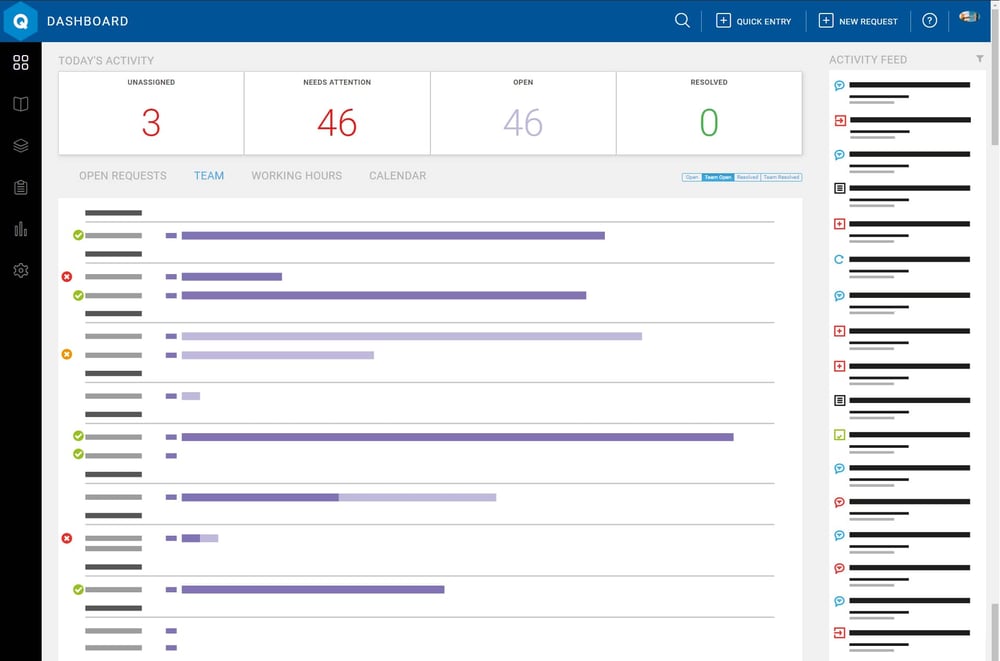Click the light purple bar beside orange warning icon
This screenshot has width=1000, height=661.
(277, 355)
